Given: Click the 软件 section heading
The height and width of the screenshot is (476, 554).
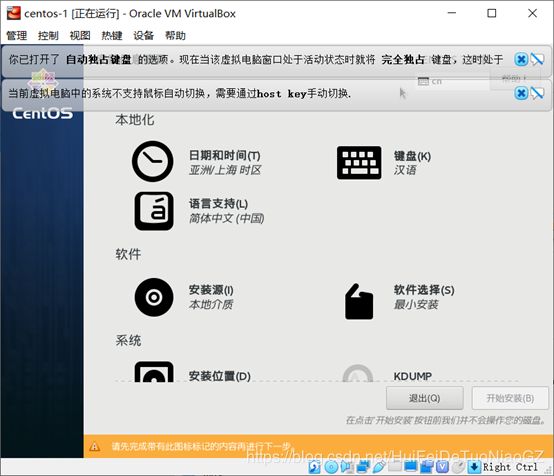Looking at the screenshot, I should tap(128, 254).
